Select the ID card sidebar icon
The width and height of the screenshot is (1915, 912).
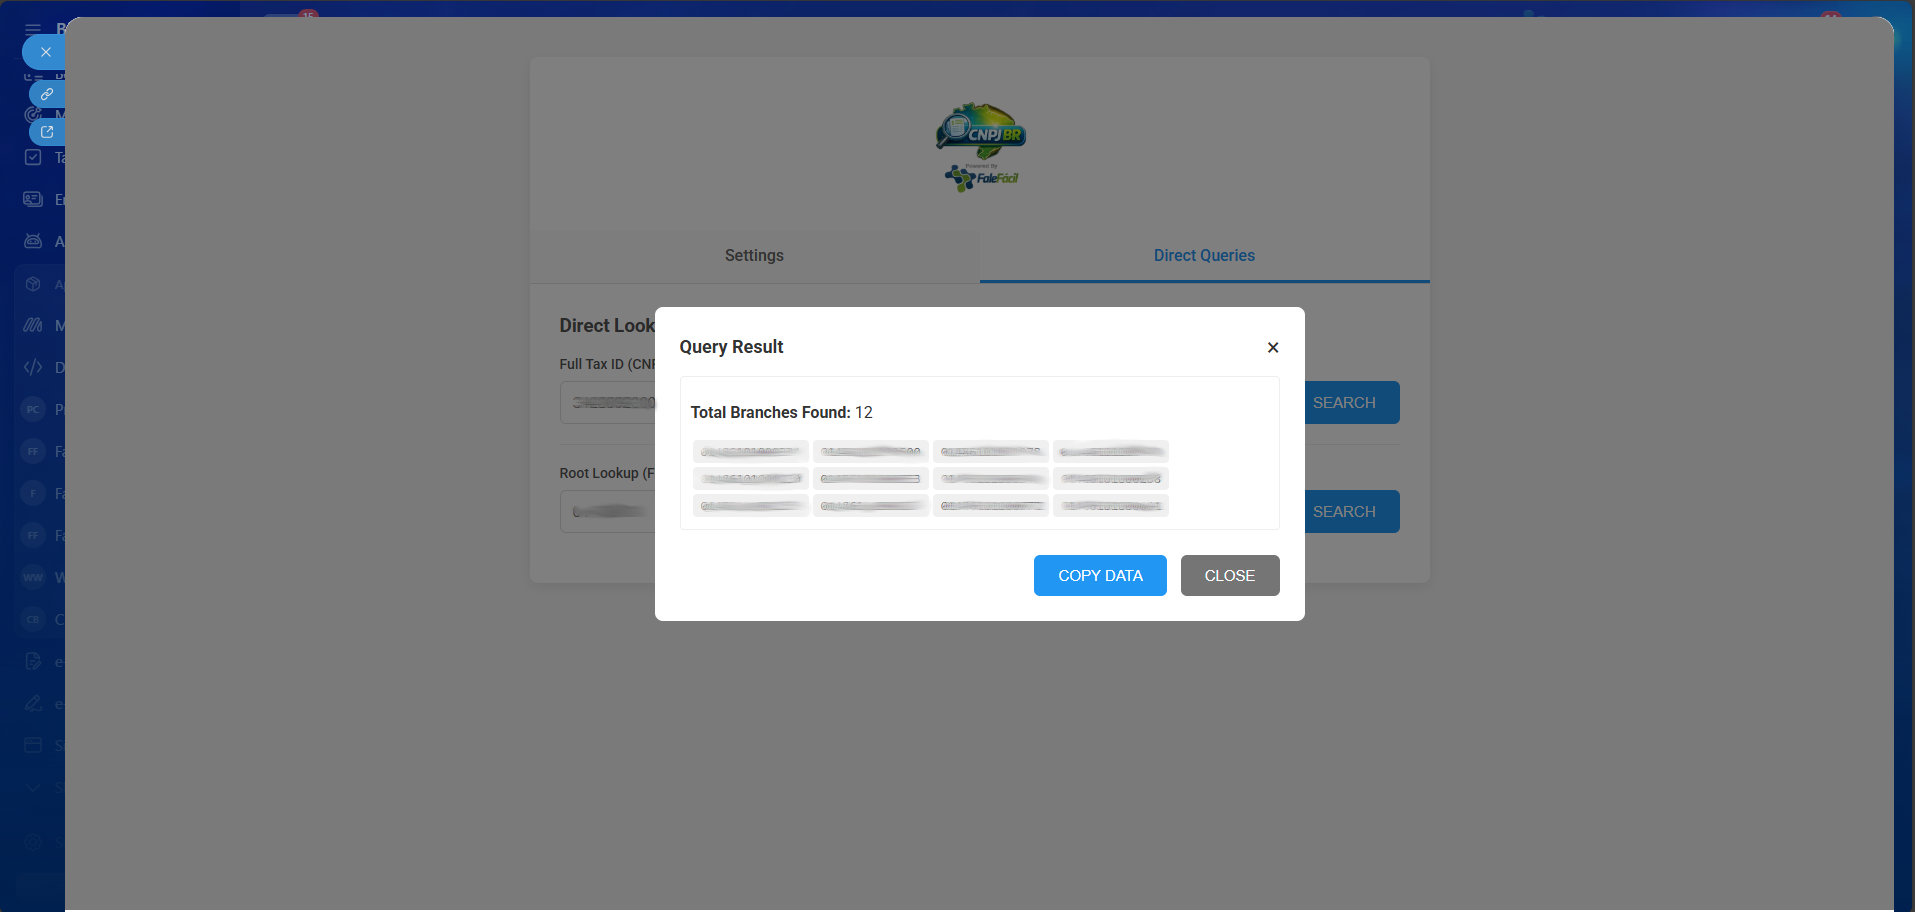coord(33,200)
